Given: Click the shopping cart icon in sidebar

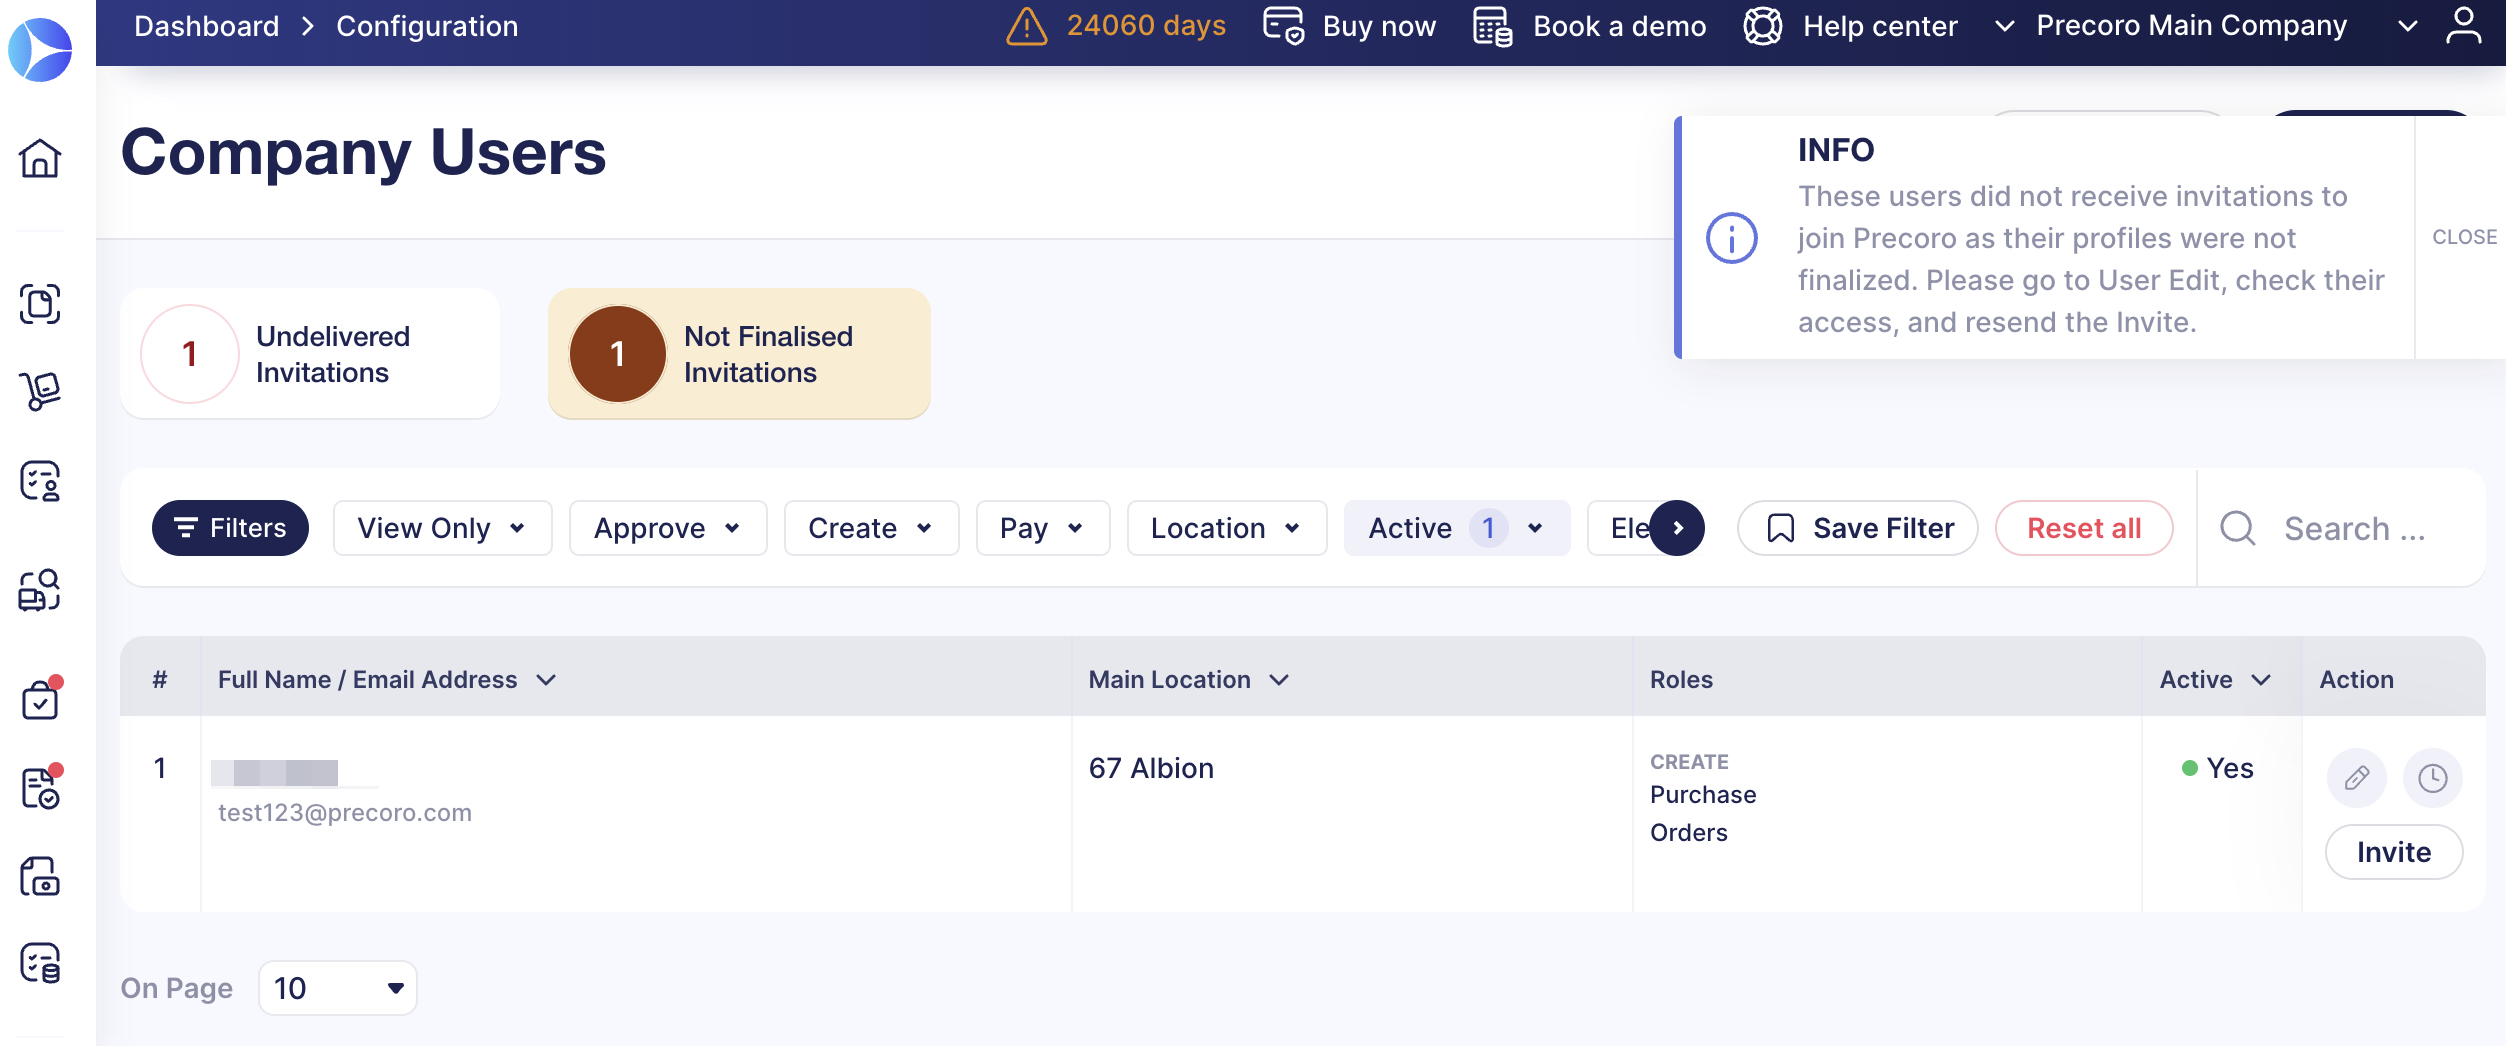Looking at the screenshot, I should [40, 391].
